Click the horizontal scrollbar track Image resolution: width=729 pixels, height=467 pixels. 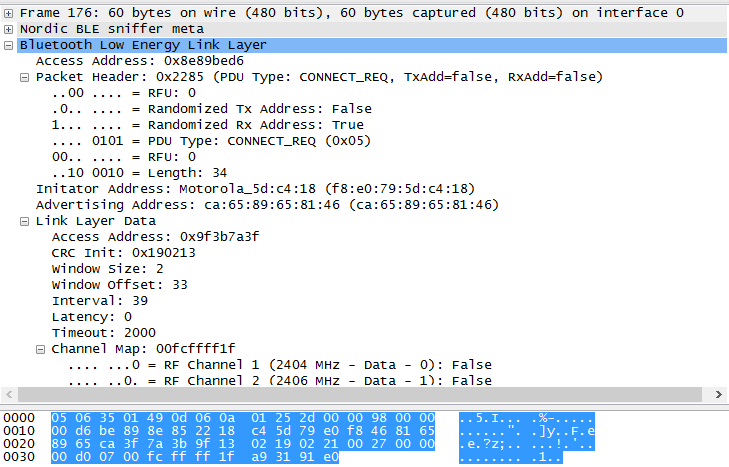point(359,395)
